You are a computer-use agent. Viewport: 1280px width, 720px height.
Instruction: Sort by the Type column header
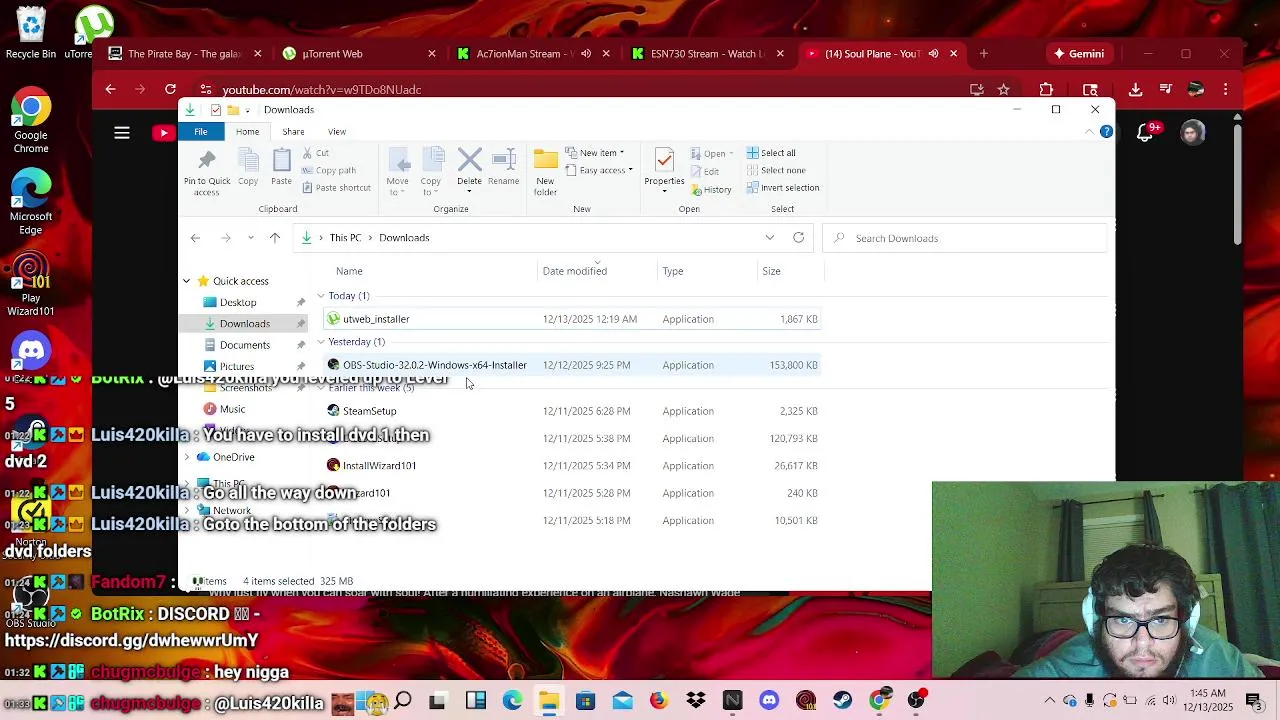tap(673, 271)
